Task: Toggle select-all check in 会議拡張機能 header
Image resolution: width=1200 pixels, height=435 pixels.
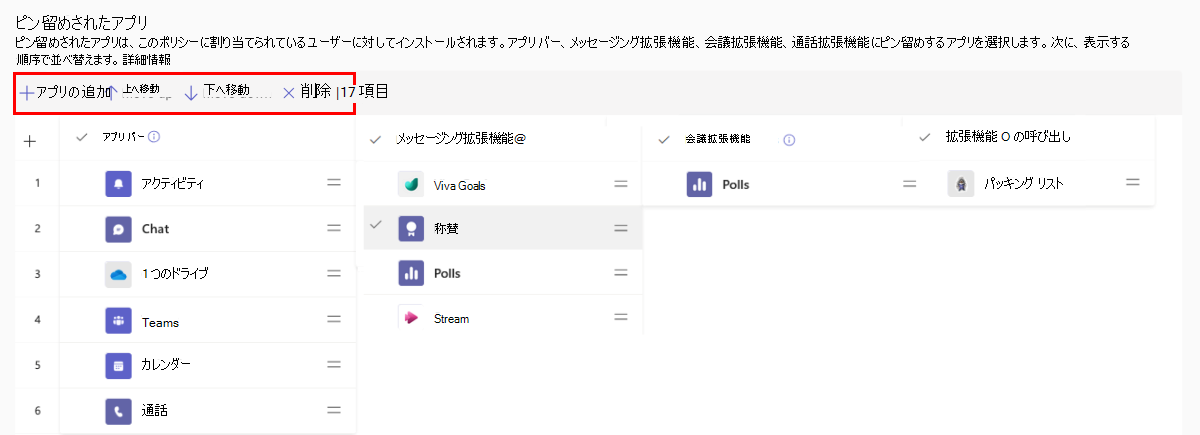Action: click(663, 140)
